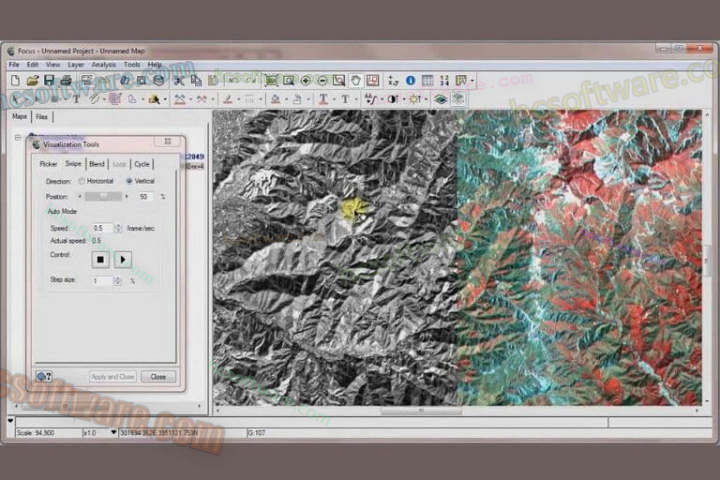Image resolution: width=720 pixels, height=480 pixels.
Task: Click the Print icon
Action: [66, 80]
